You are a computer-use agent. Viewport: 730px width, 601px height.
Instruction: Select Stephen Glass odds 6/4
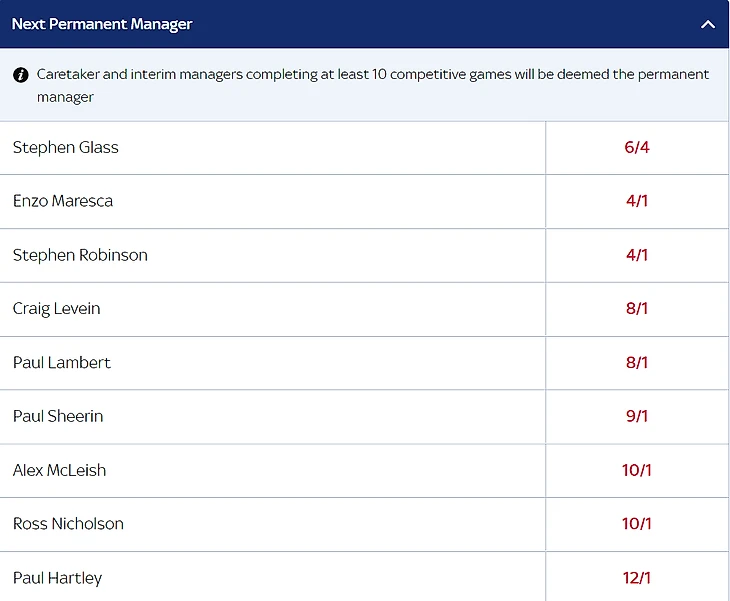pos(637,148)
